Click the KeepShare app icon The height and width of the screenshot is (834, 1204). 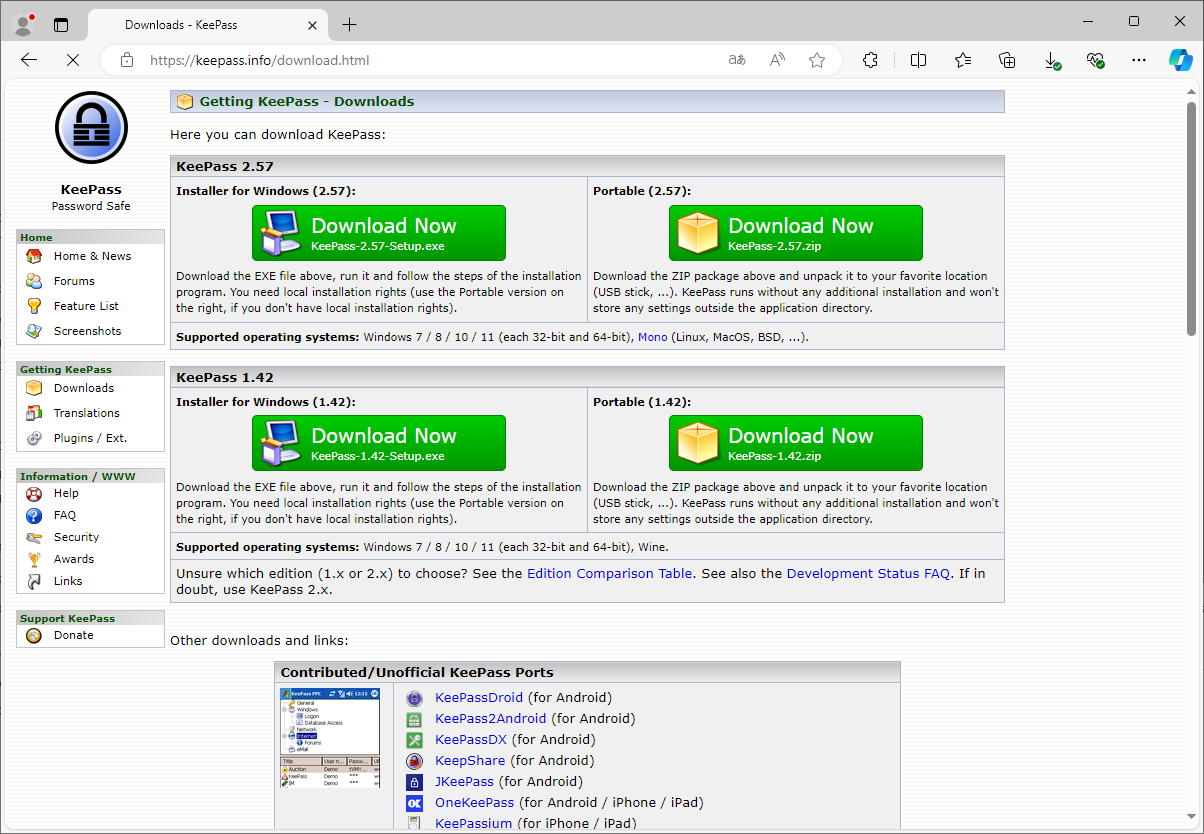(x=415, y=761)
